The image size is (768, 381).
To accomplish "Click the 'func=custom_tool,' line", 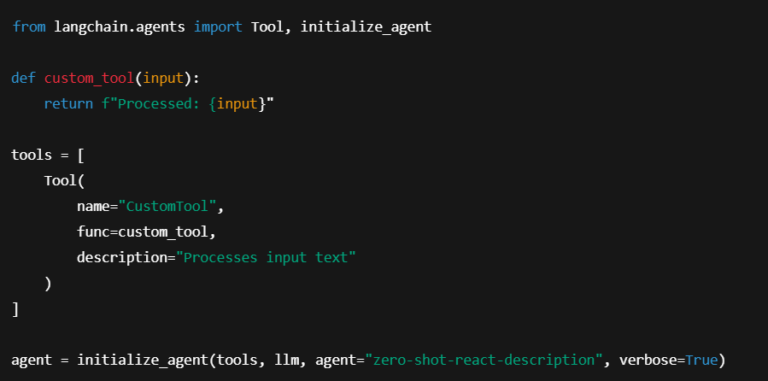I will tap(146, 232).
